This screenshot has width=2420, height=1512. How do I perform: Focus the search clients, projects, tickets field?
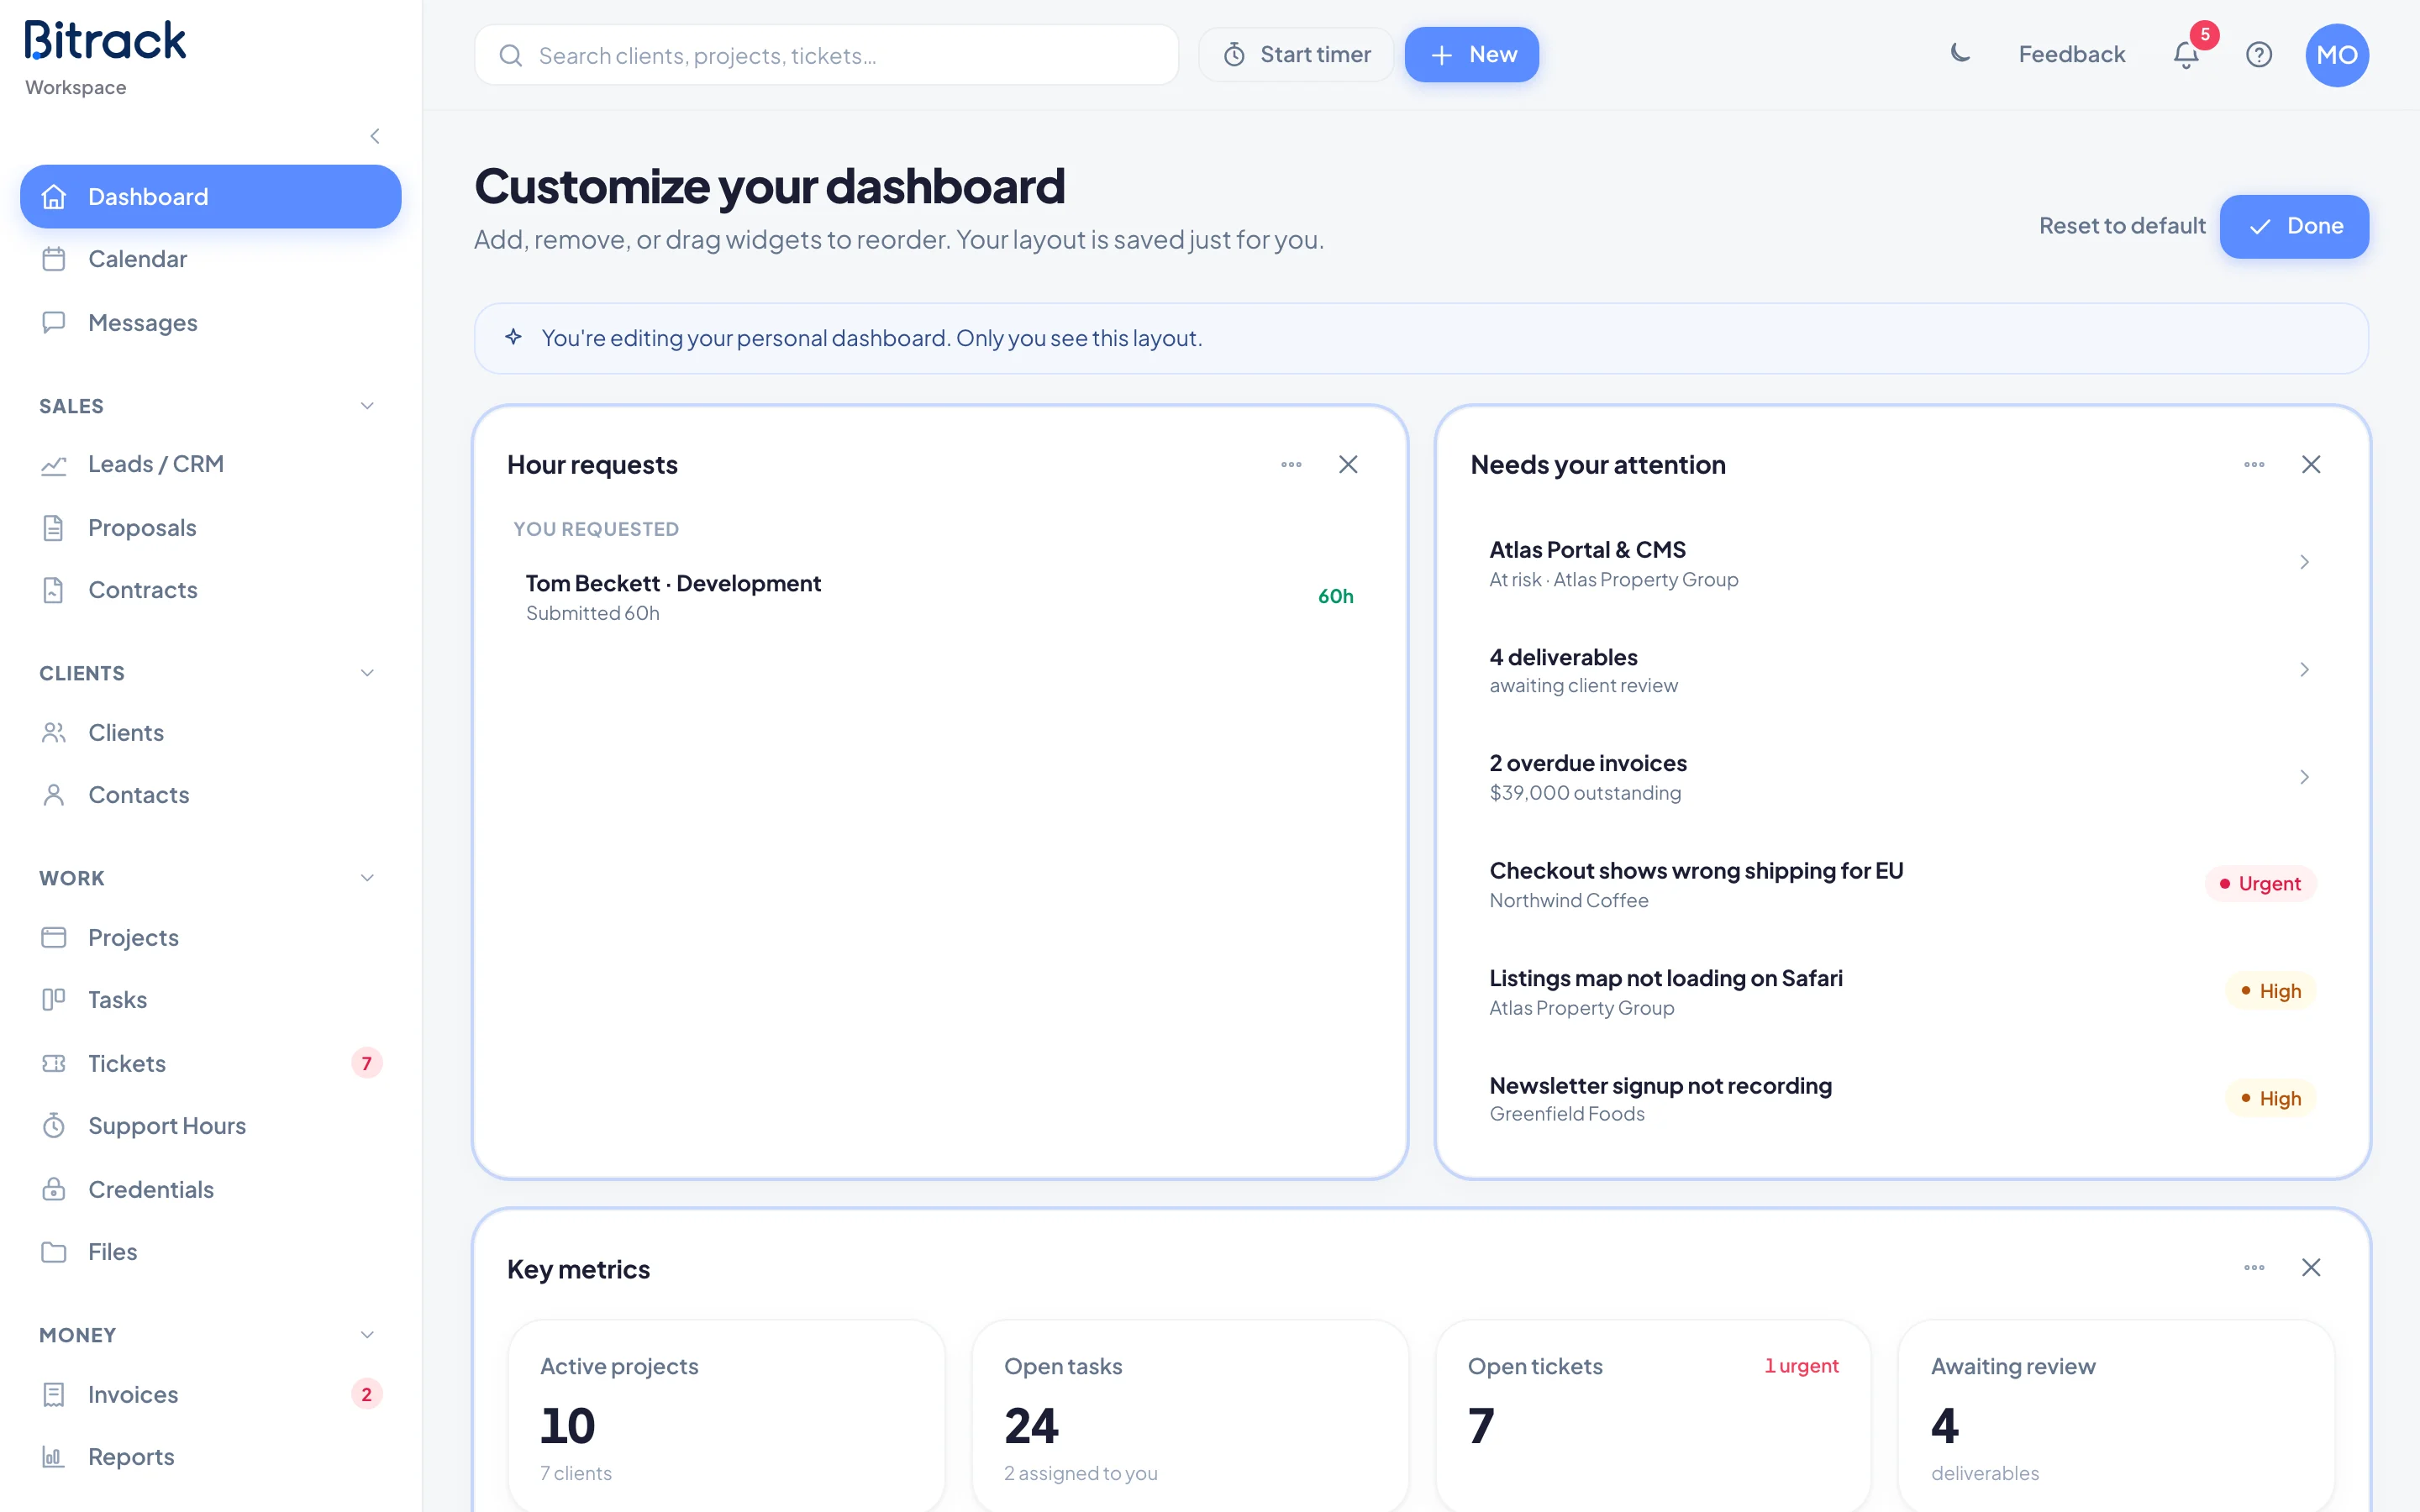point(826,55)
